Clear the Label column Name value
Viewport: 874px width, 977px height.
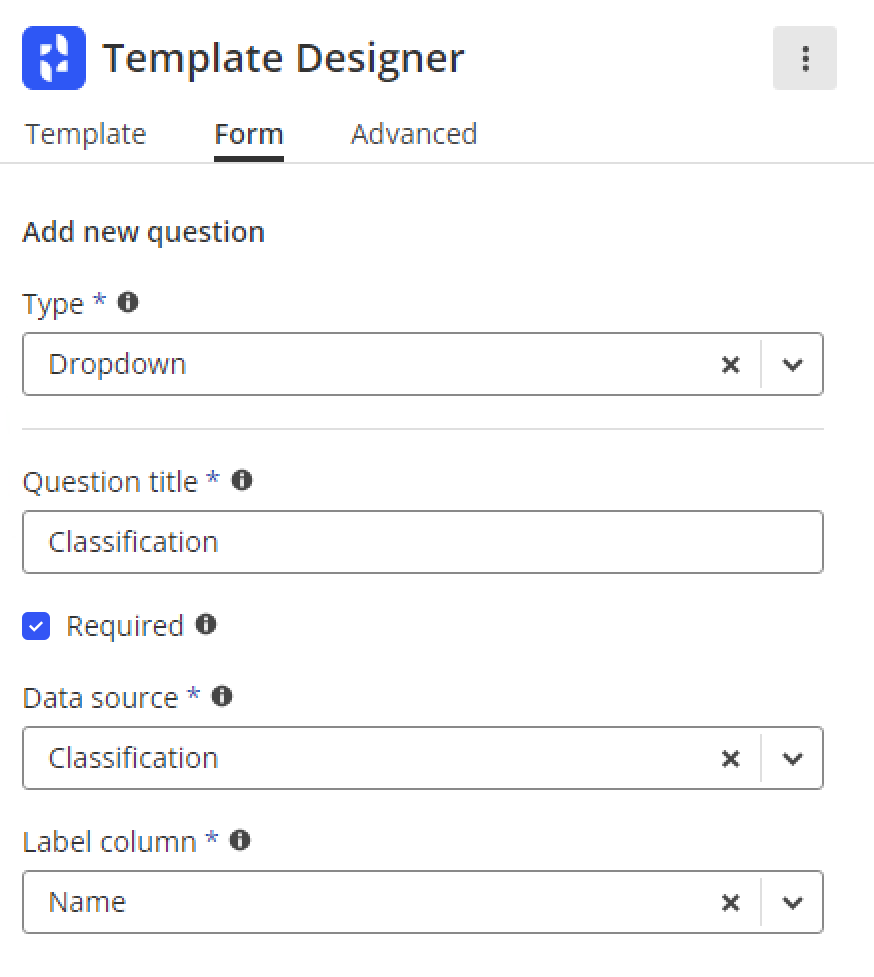point(730,902)
